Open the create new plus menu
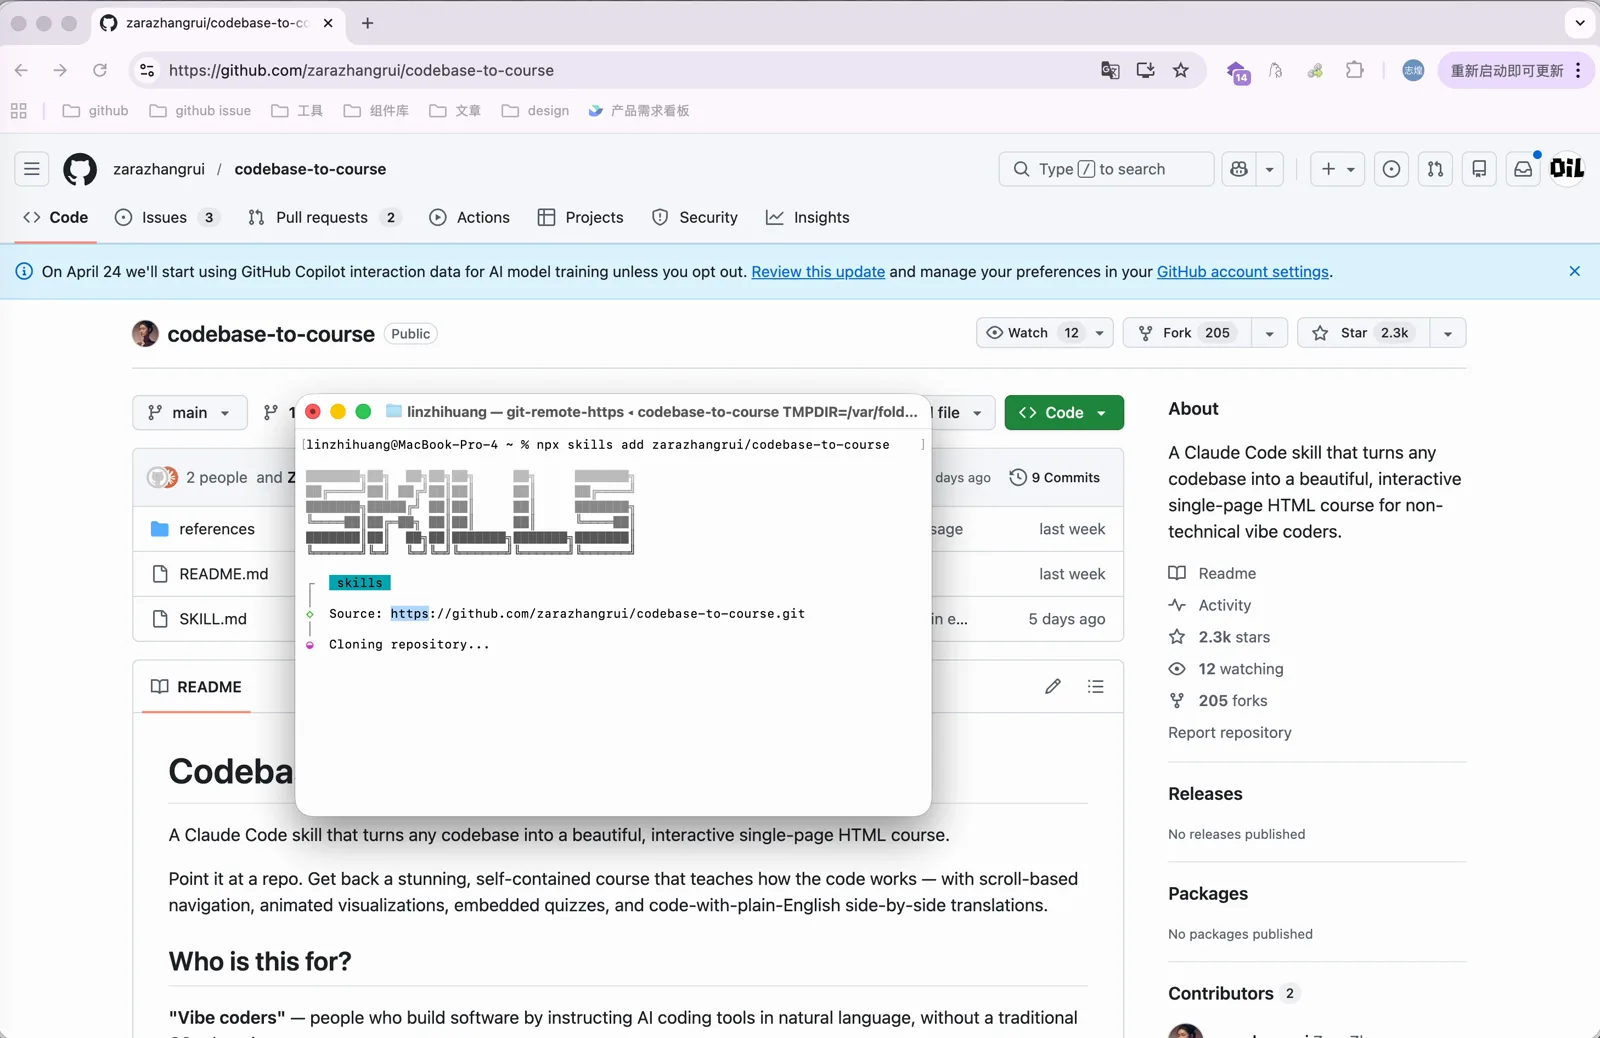This screenshot has height=1038, width=1600. coord(1337,169)
